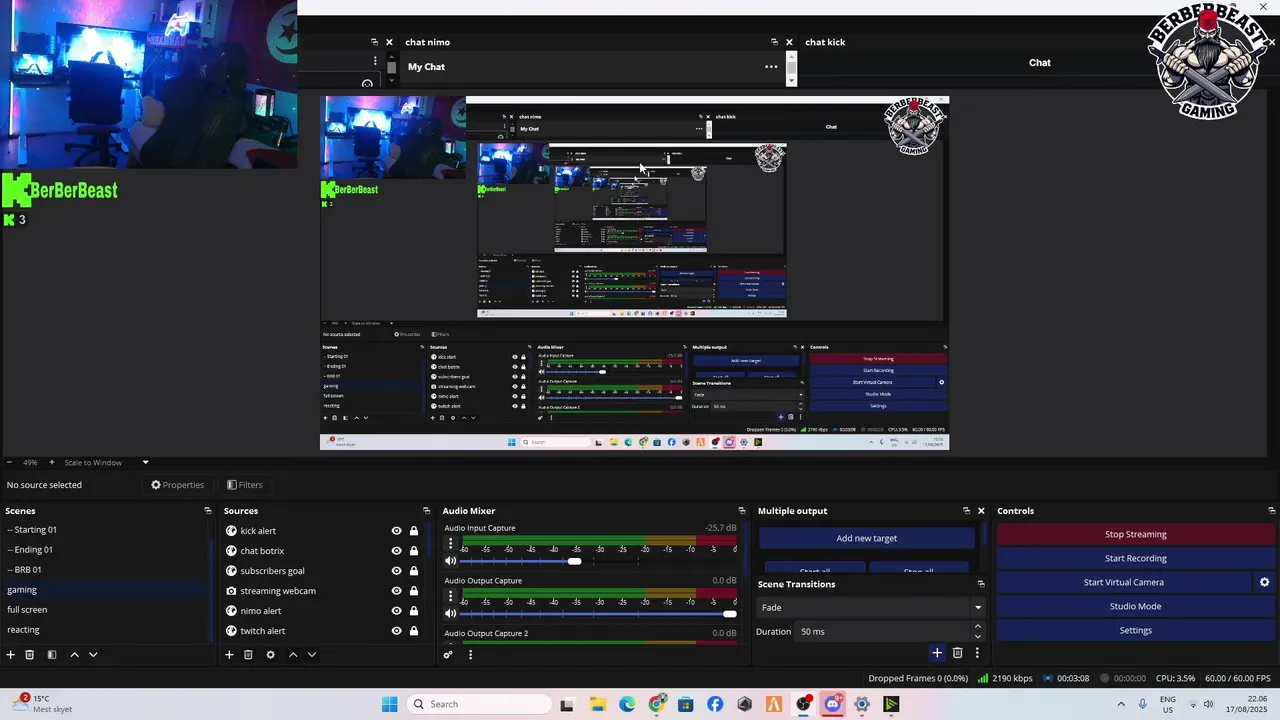Hide the twitch alert source
Screen dimensions: 1280x720
click(396, 631)
